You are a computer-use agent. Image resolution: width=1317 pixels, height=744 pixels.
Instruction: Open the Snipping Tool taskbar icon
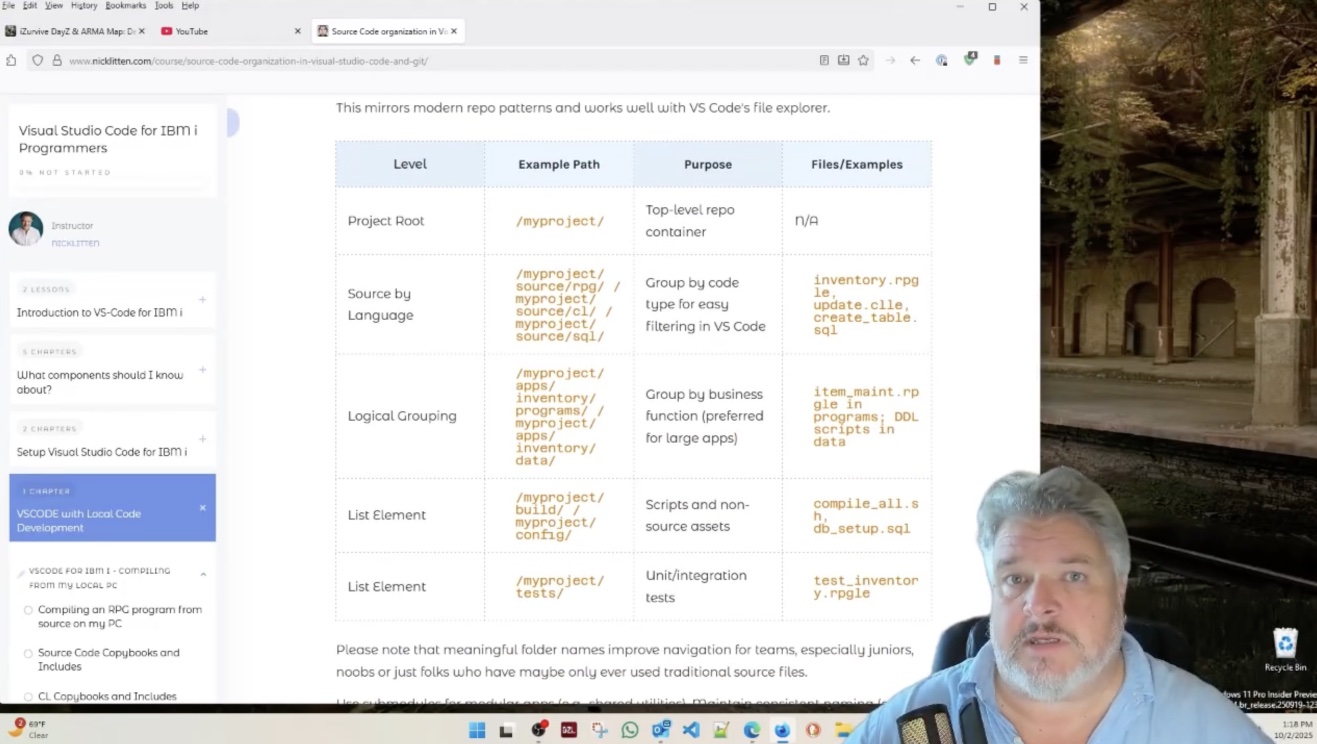[x=600, y=730]
